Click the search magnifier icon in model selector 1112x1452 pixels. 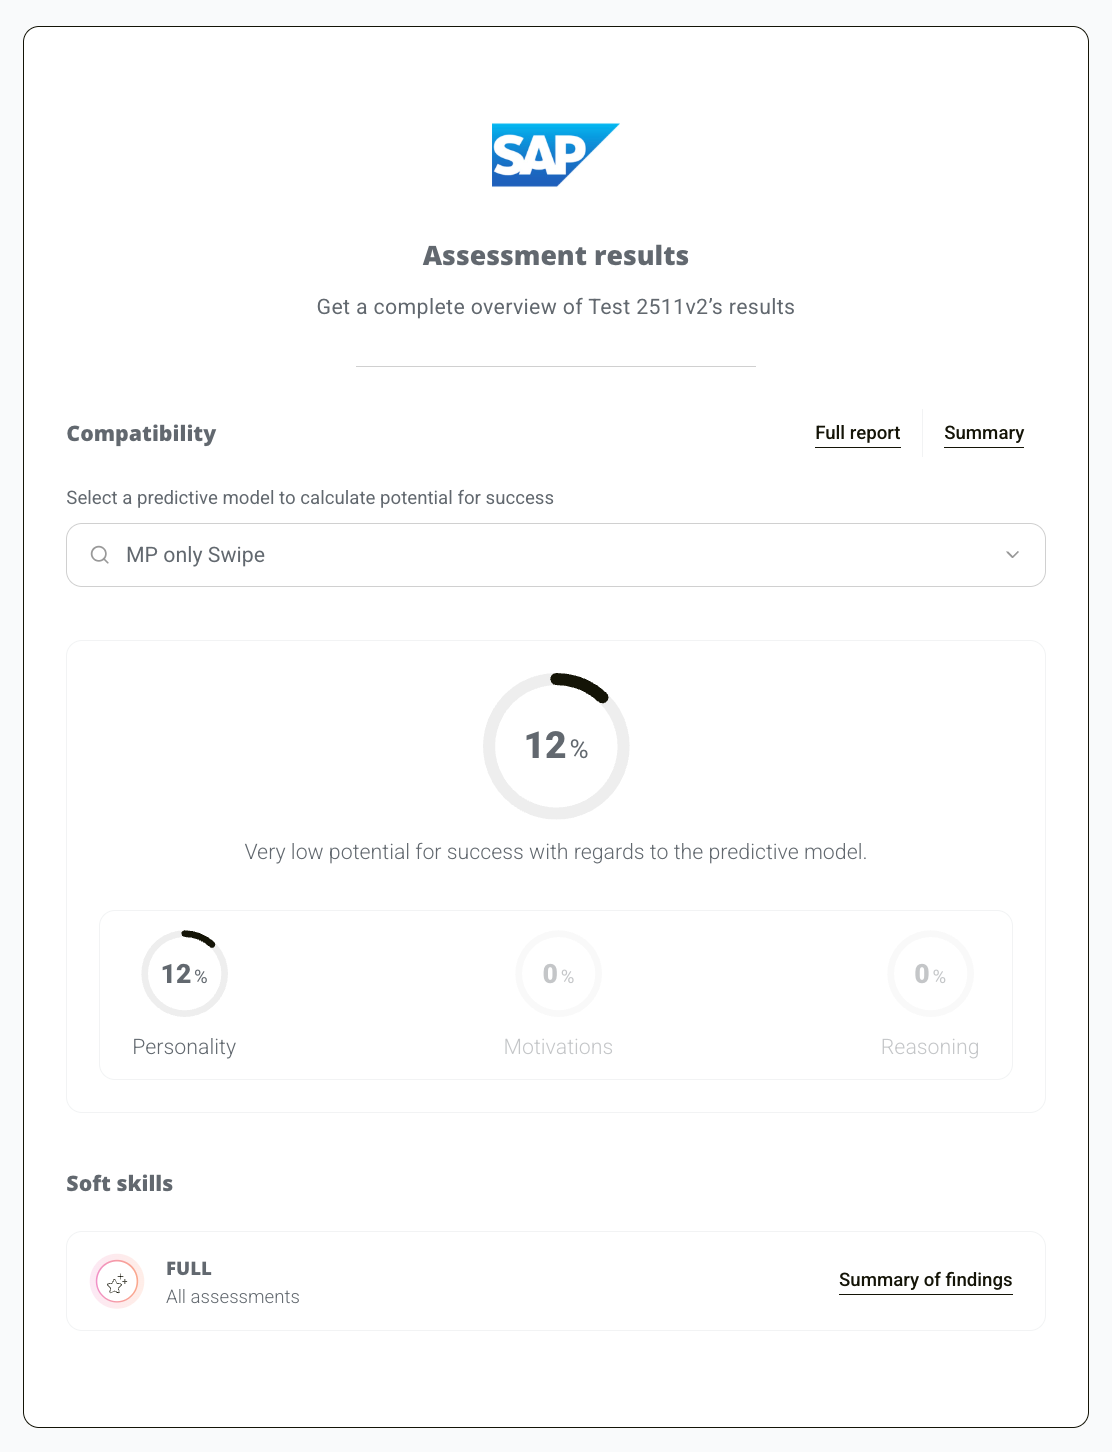(100, 555)
